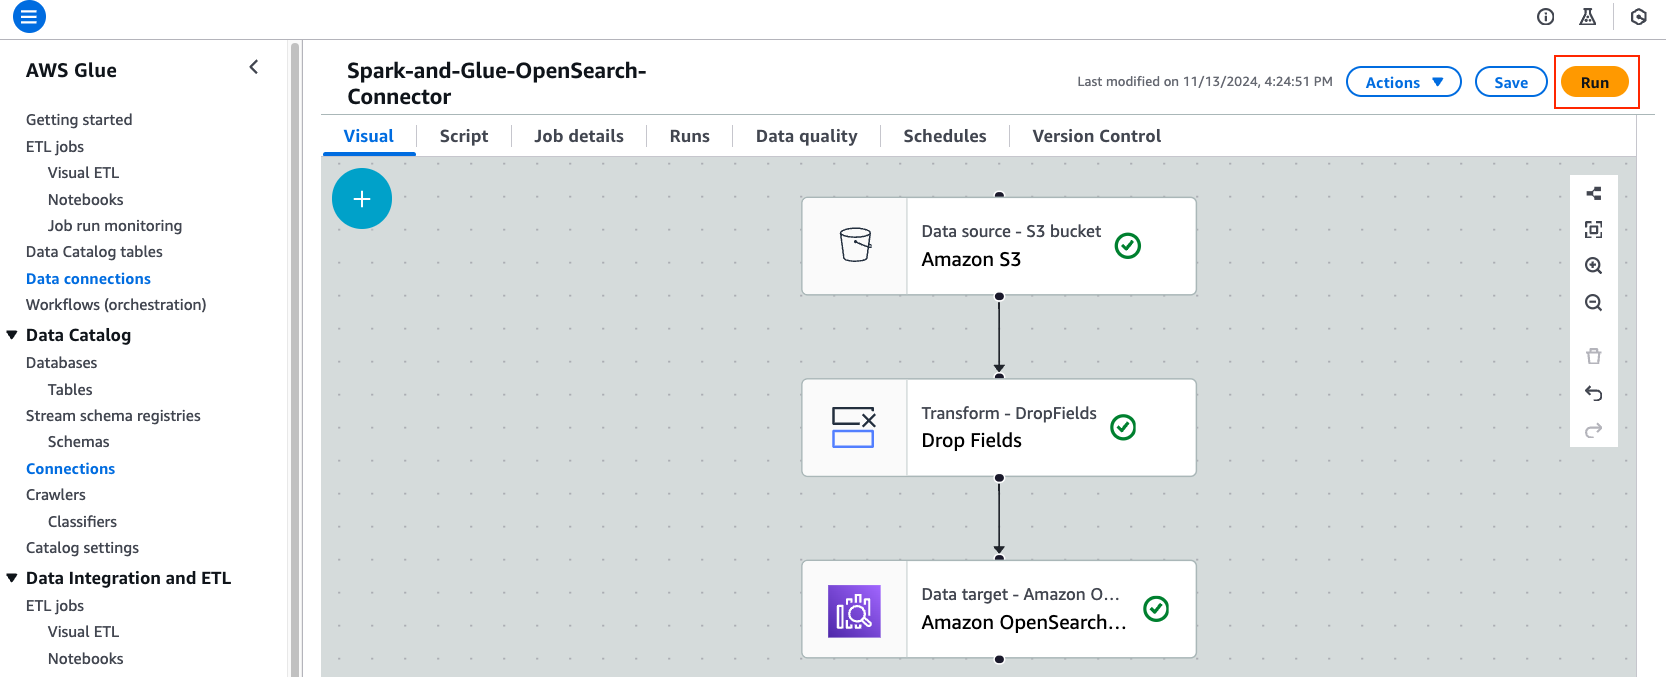Click the S3 bucket icon

tap(855, 245)
